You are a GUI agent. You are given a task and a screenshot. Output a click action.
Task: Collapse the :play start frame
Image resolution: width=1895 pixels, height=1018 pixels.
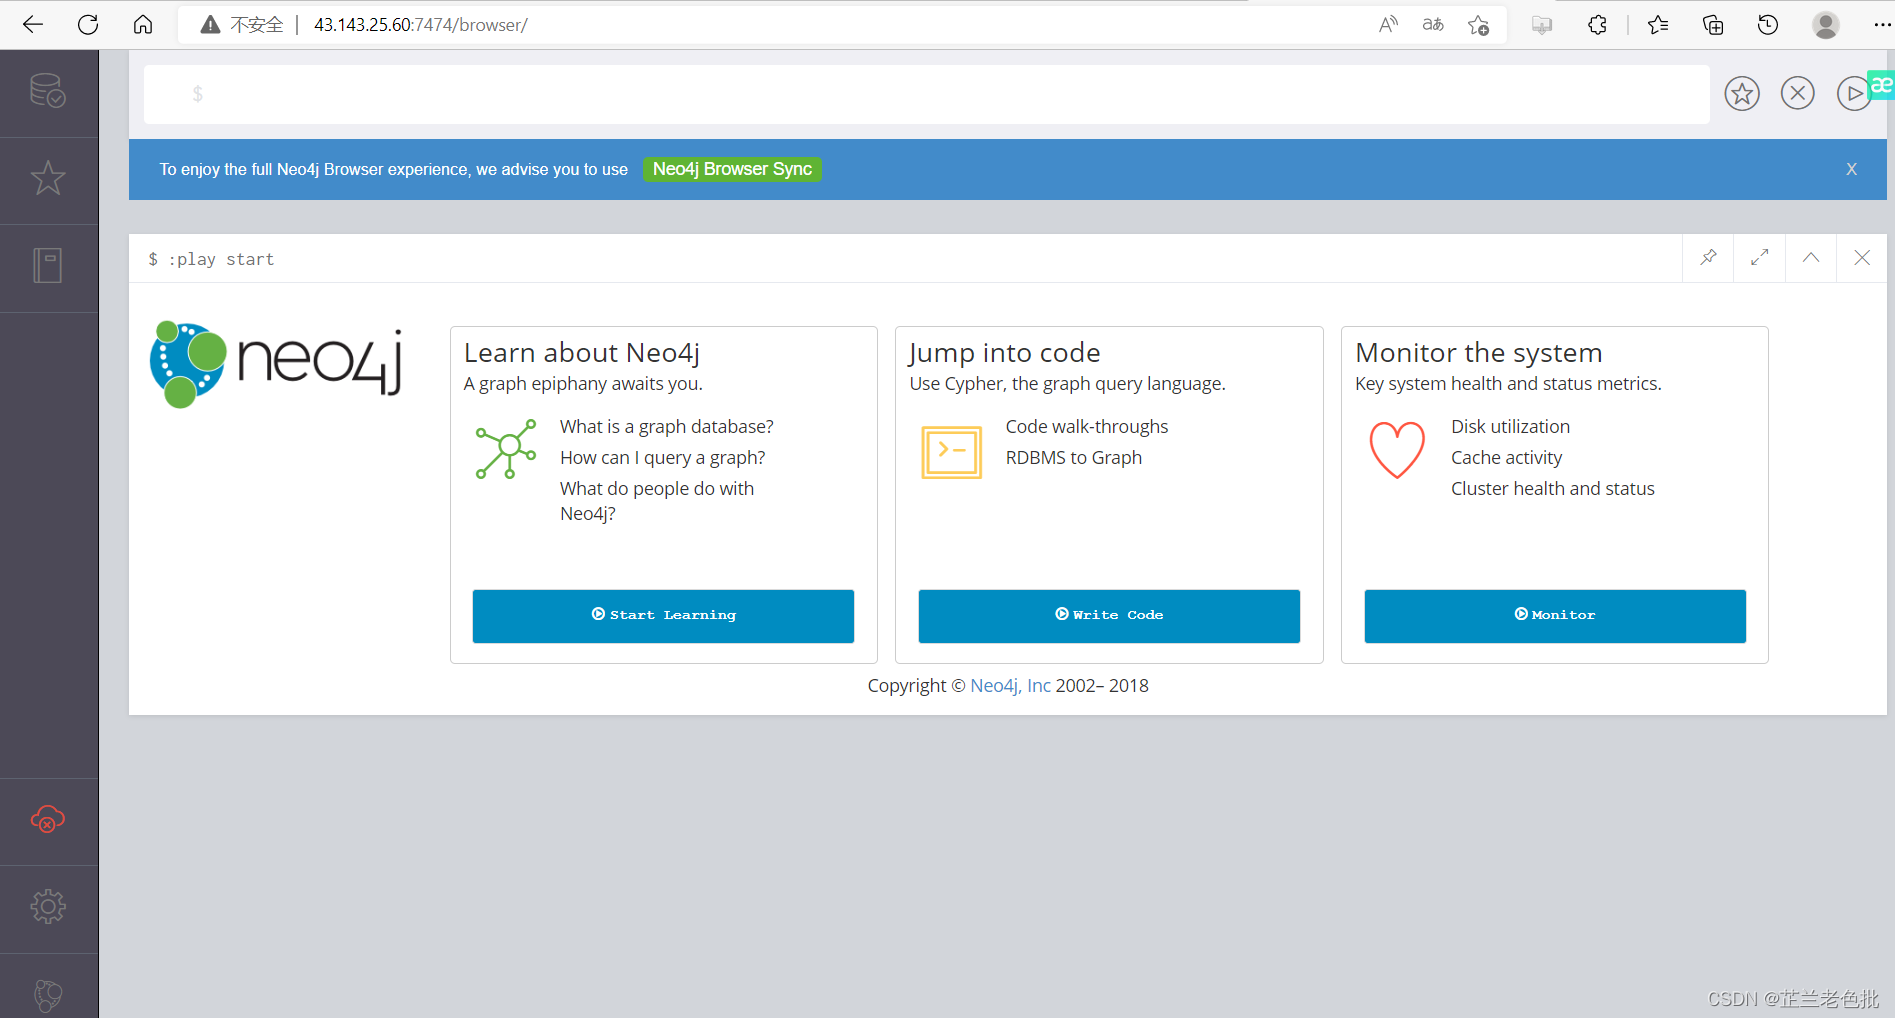pos(1811,258)
